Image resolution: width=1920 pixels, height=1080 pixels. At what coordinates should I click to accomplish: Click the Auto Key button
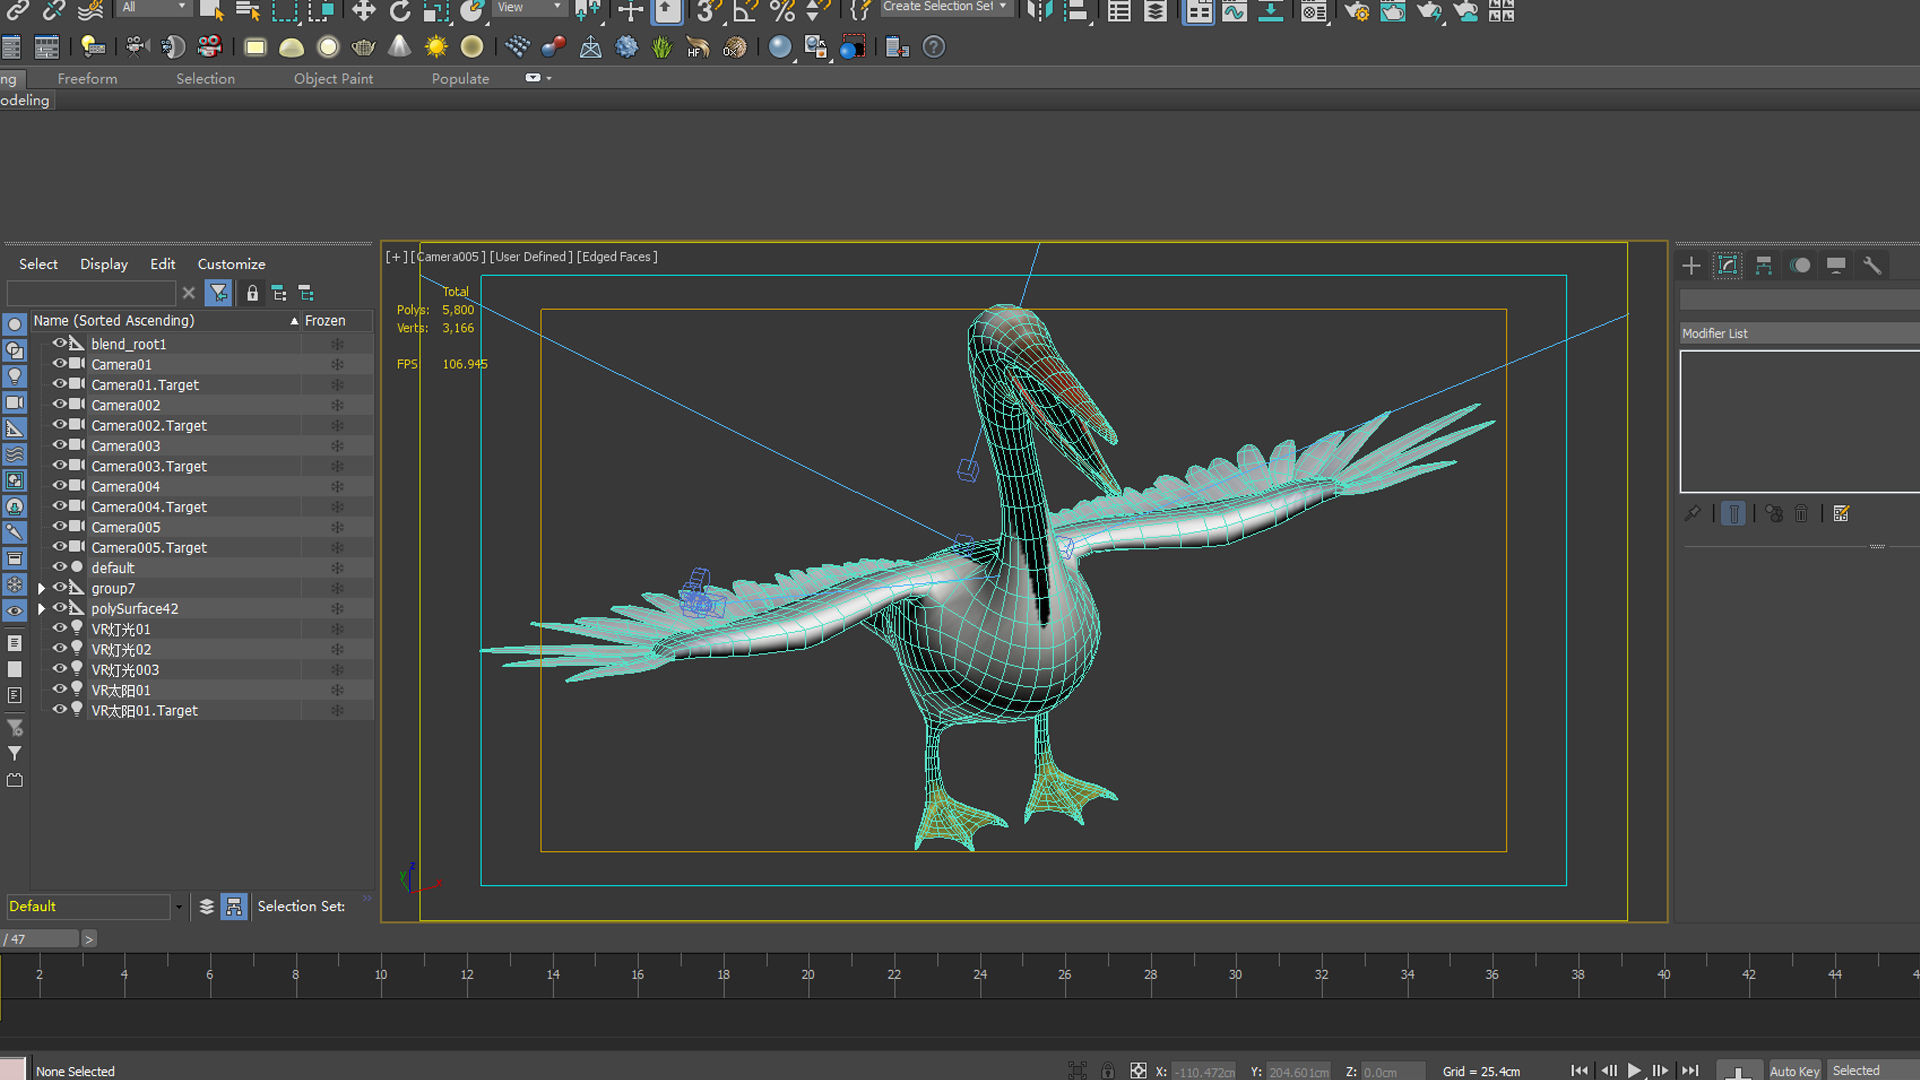[1794, 1071]
